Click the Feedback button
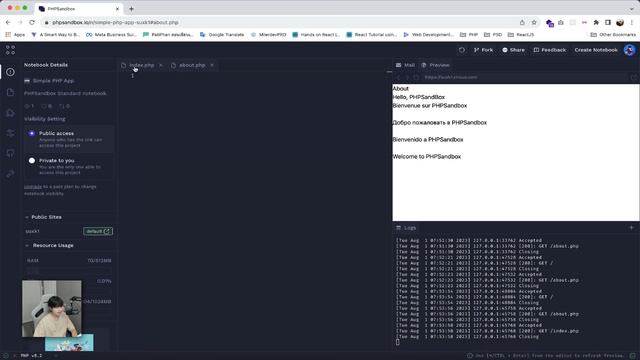Image resolution: width=640 pixels, height=360 pixels. click(550, 50)
